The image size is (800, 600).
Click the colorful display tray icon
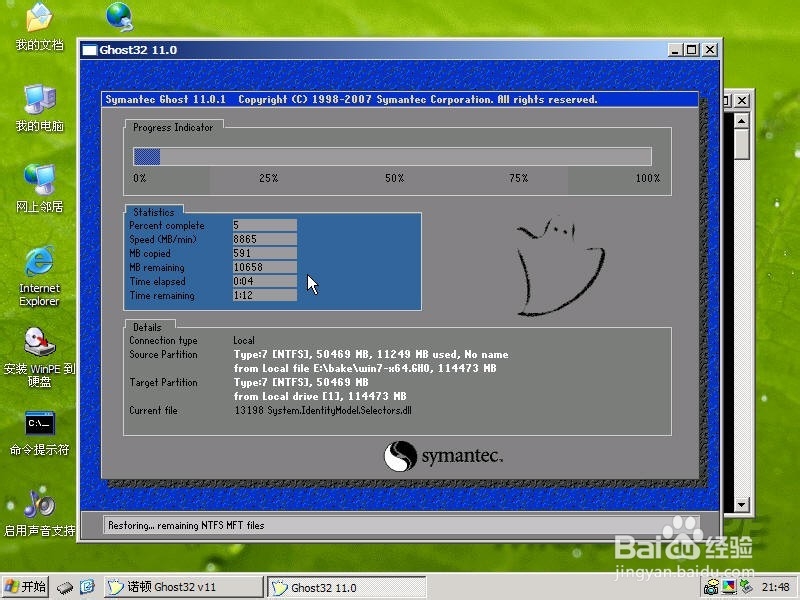point(729,588)
